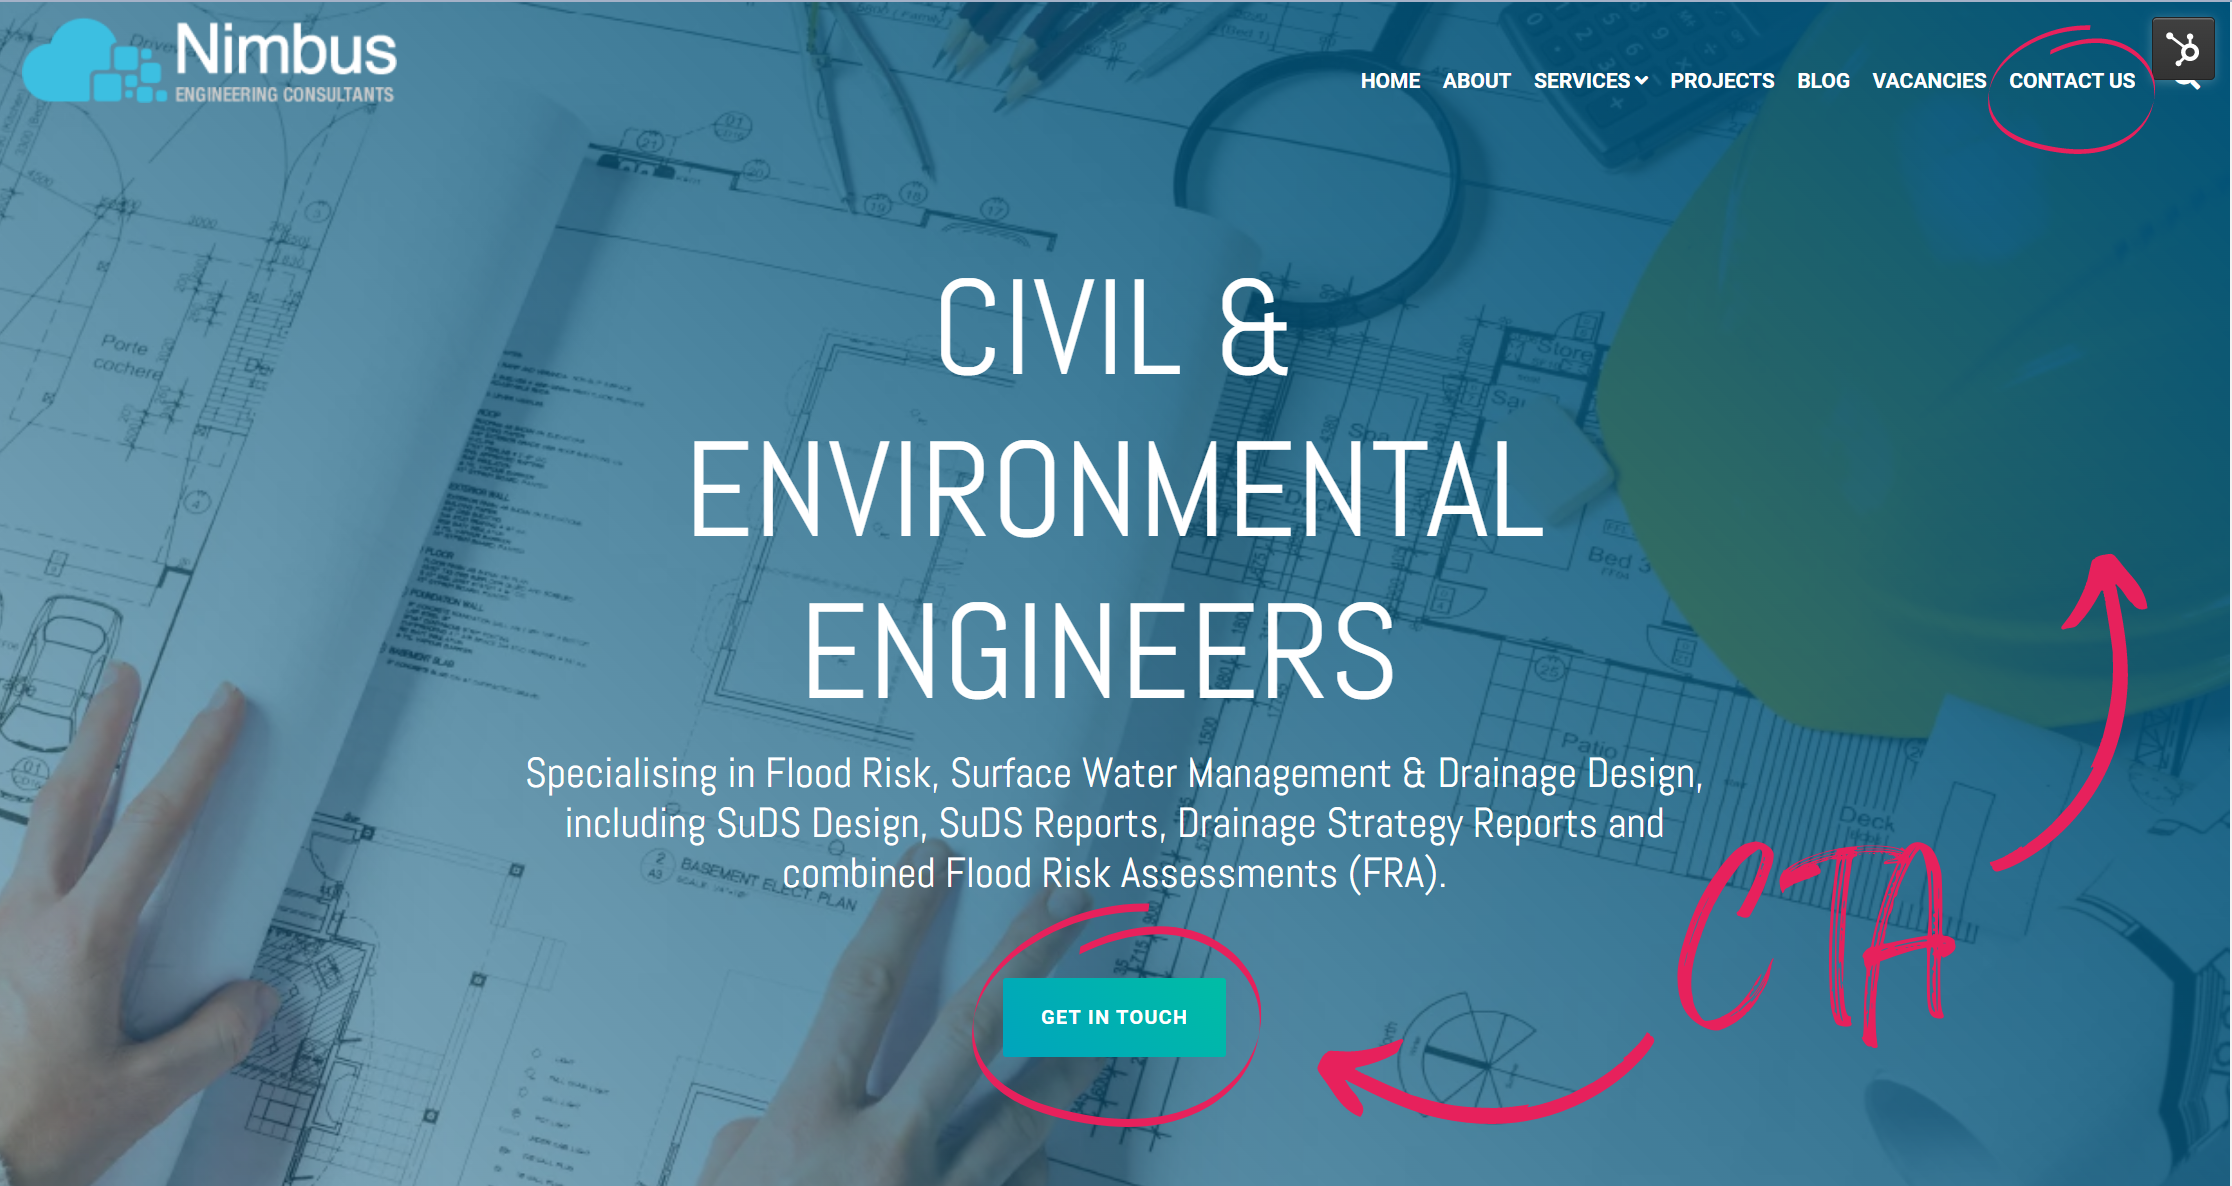Image resolution: width=2232 pixels, height=1186 pixels.
Task: Expand navigation Services submenu chevron
Action: pyautogui.click(x=1644, y=83)
